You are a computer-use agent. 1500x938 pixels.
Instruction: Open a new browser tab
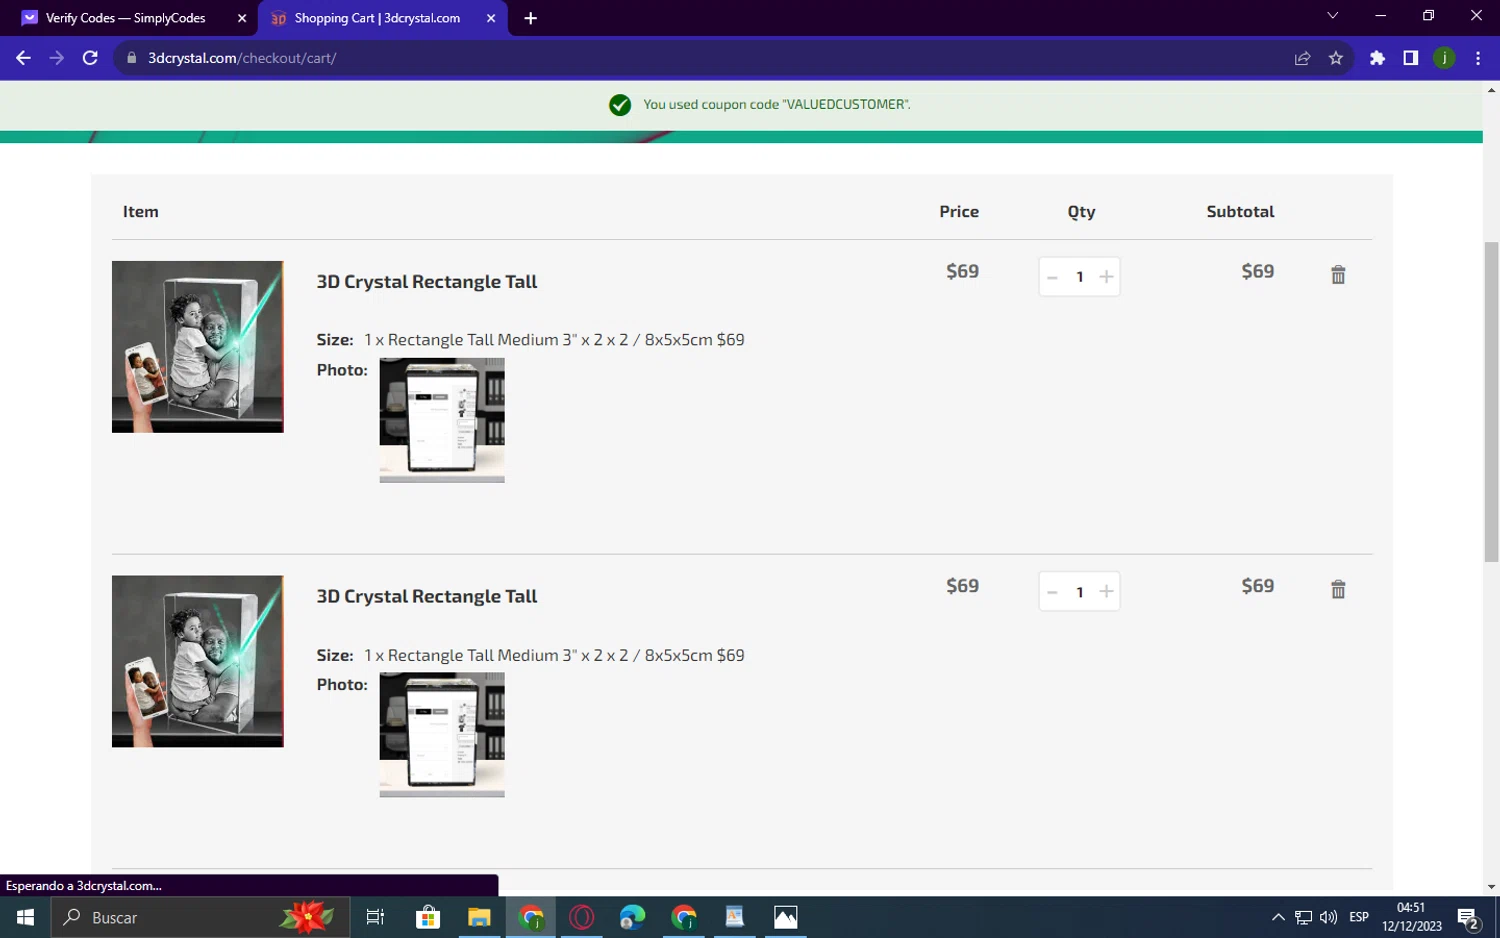(531, 18)
